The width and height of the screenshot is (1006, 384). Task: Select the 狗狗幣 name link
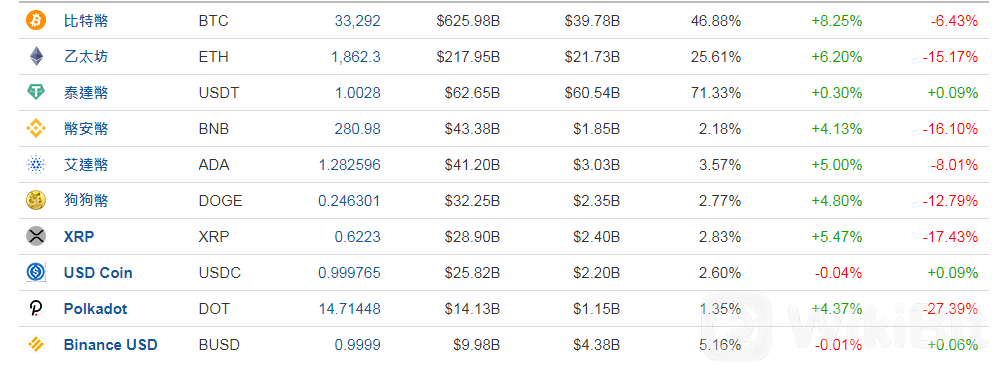pos(86,201)
